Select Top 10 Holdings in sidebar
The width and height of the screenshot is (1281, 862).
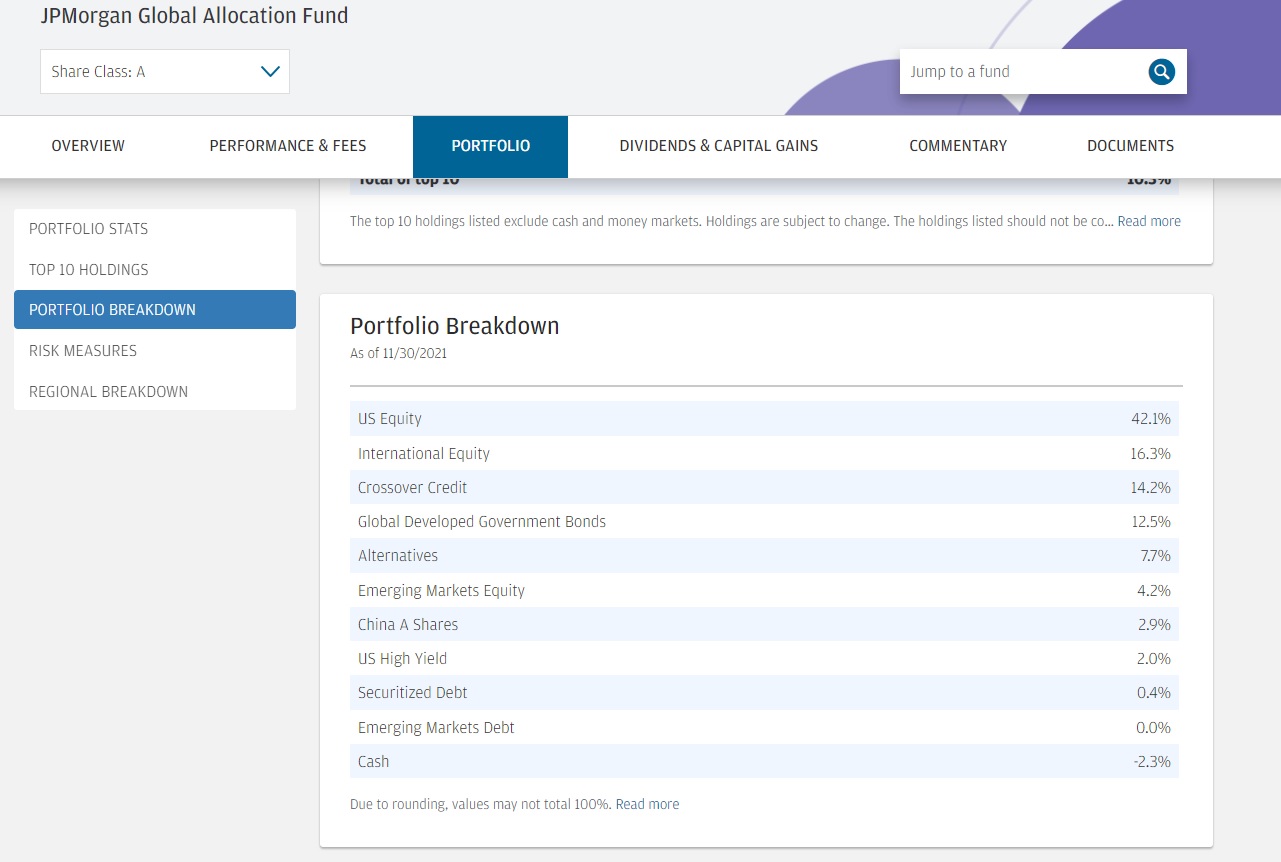point(88,270)
